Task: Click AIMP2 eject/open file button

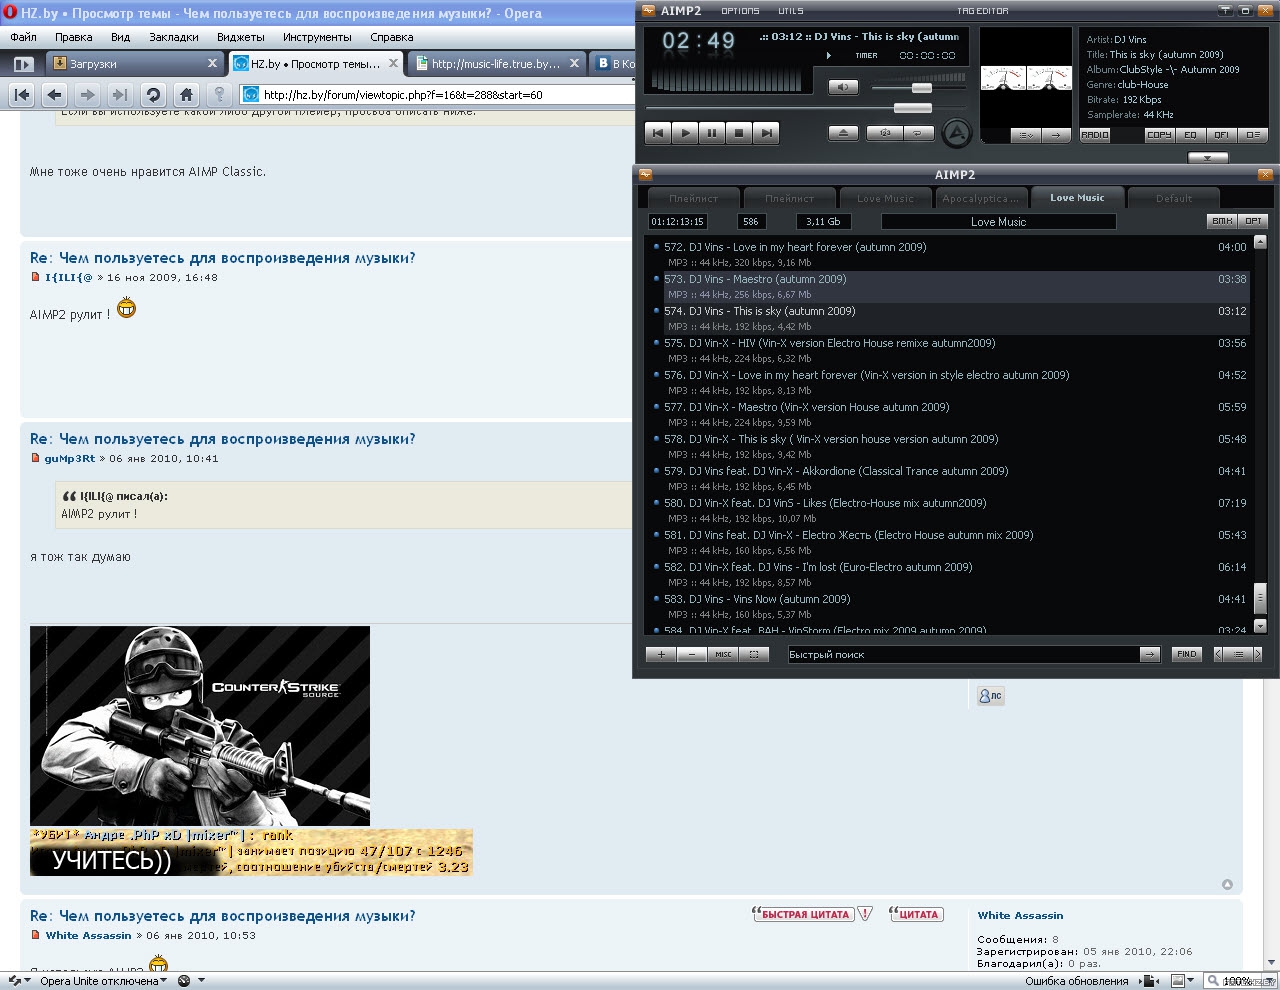Action: (x=843, y=133)
